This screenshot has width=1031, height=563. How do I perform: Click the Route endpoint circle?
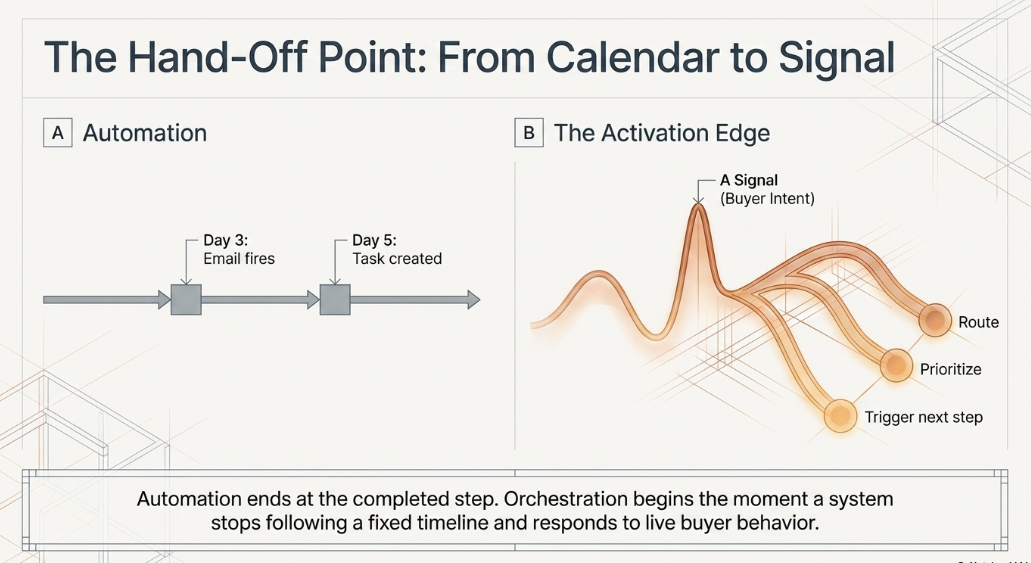tap(935, 320)
